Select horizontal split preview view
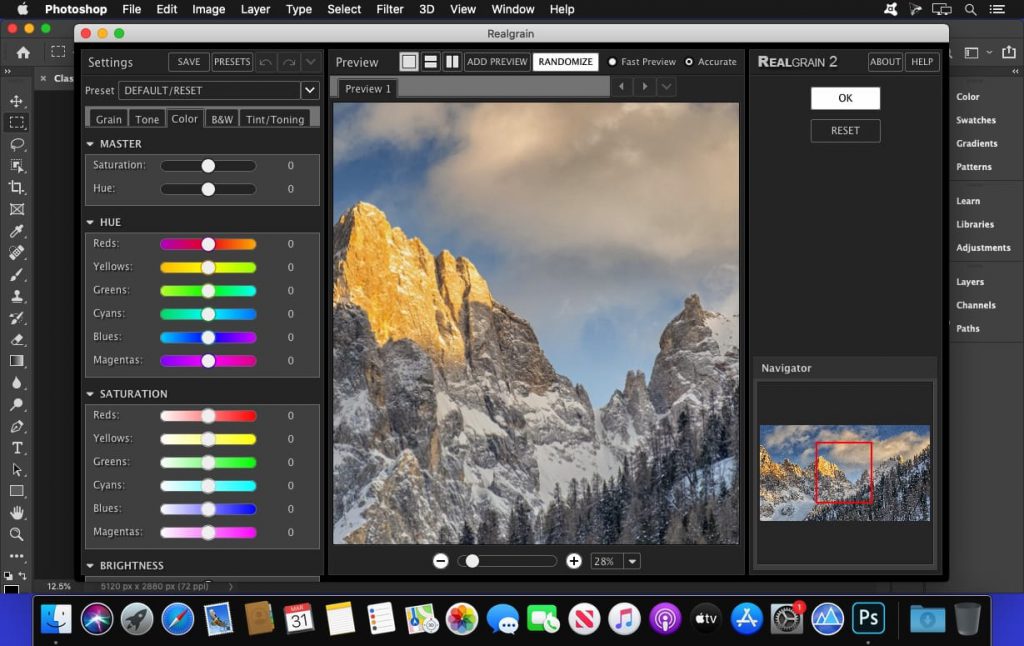Screen dimensions: 1024x646 tap(431, 61)
